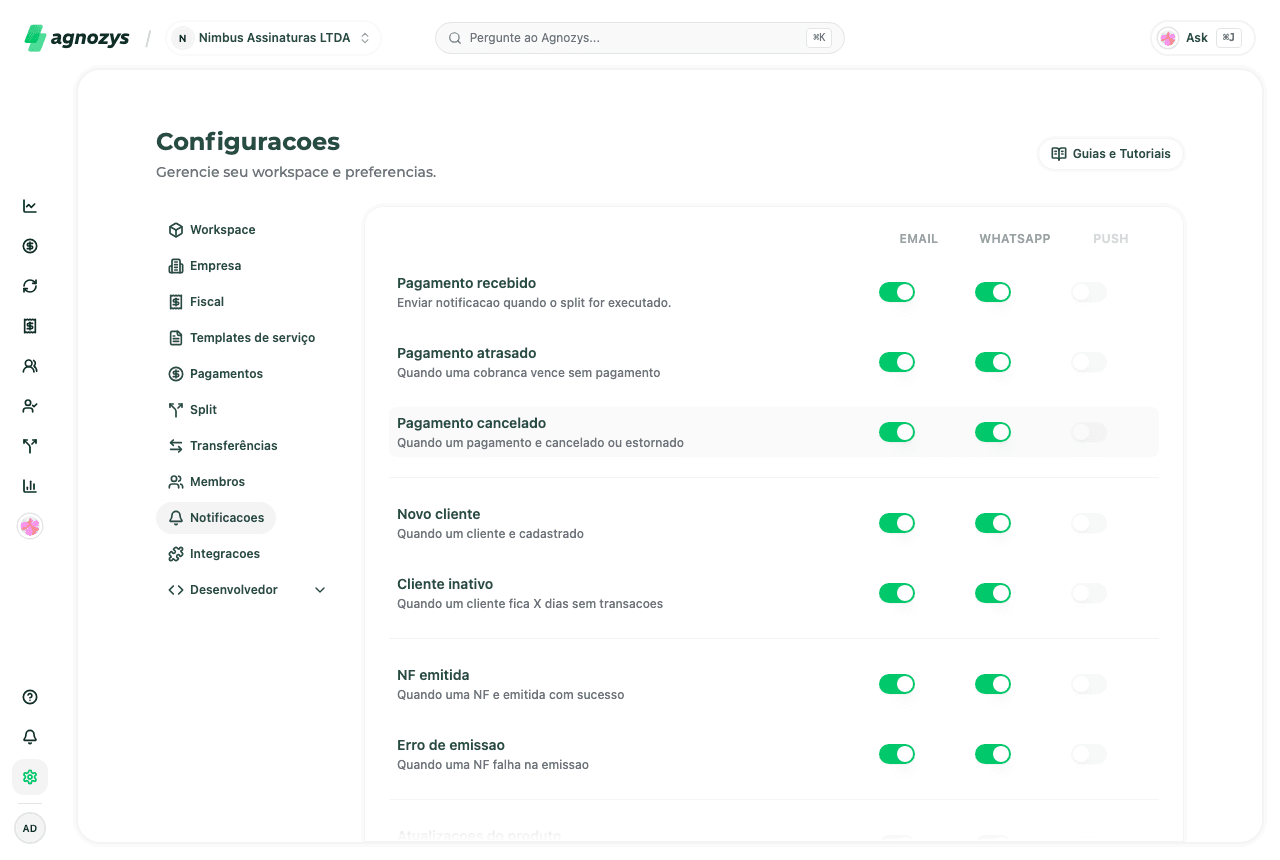Click the building icon beside Empresa
This screenshot has height=860, width=1280.
click(176, 266)
